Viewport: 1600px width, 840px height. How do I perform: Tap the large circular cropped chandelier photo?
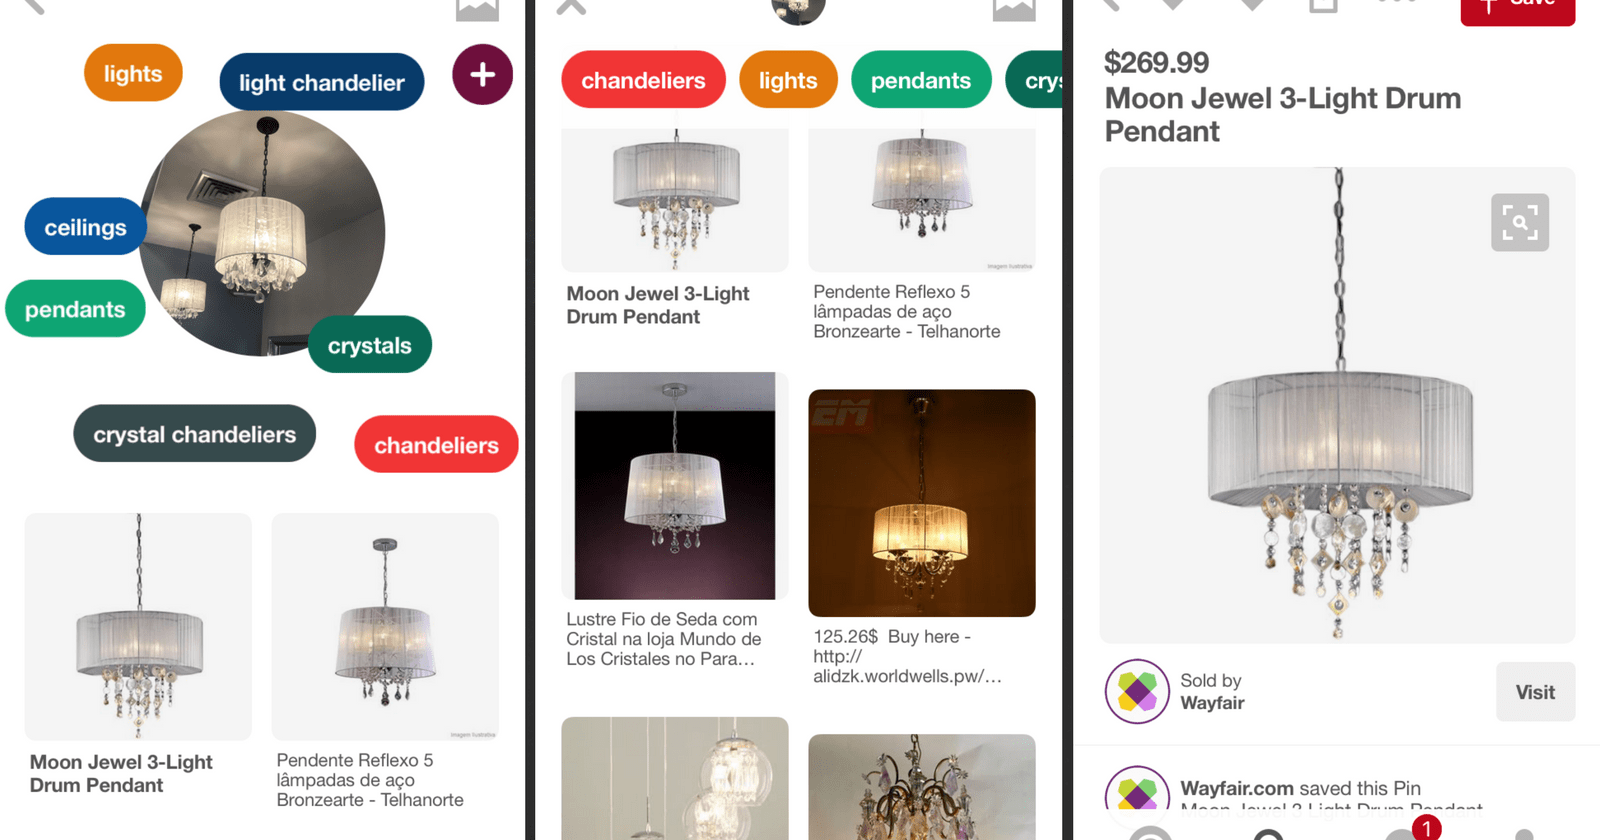tap(262, 232)
